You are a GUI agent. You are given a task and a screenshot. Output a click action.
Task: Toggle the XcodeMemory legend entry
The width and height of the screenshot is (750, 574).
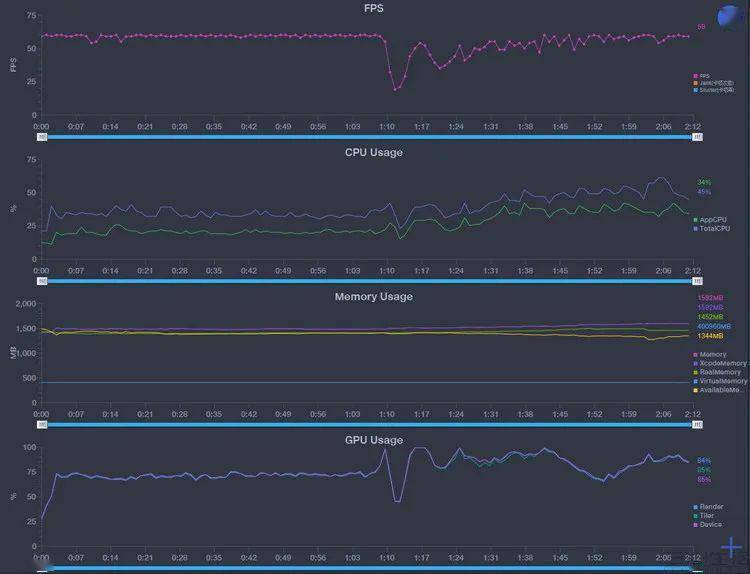pos(720,364)
